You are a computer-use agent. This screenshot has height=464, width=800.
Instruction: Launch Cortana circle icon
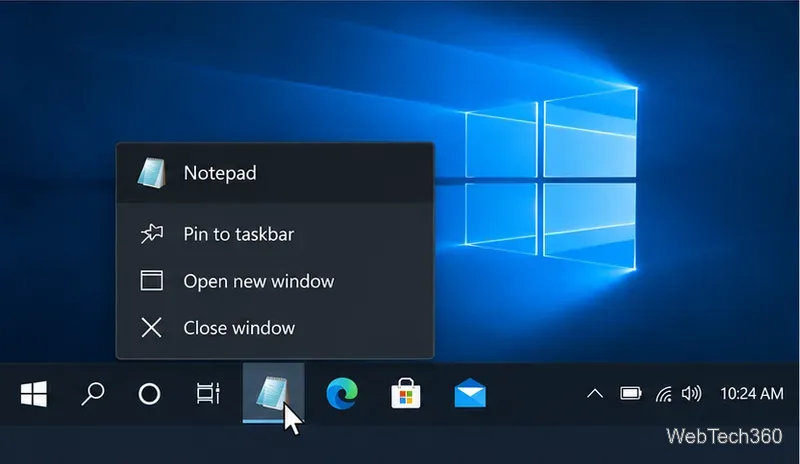pyautogui.click(x=149, y=394)
